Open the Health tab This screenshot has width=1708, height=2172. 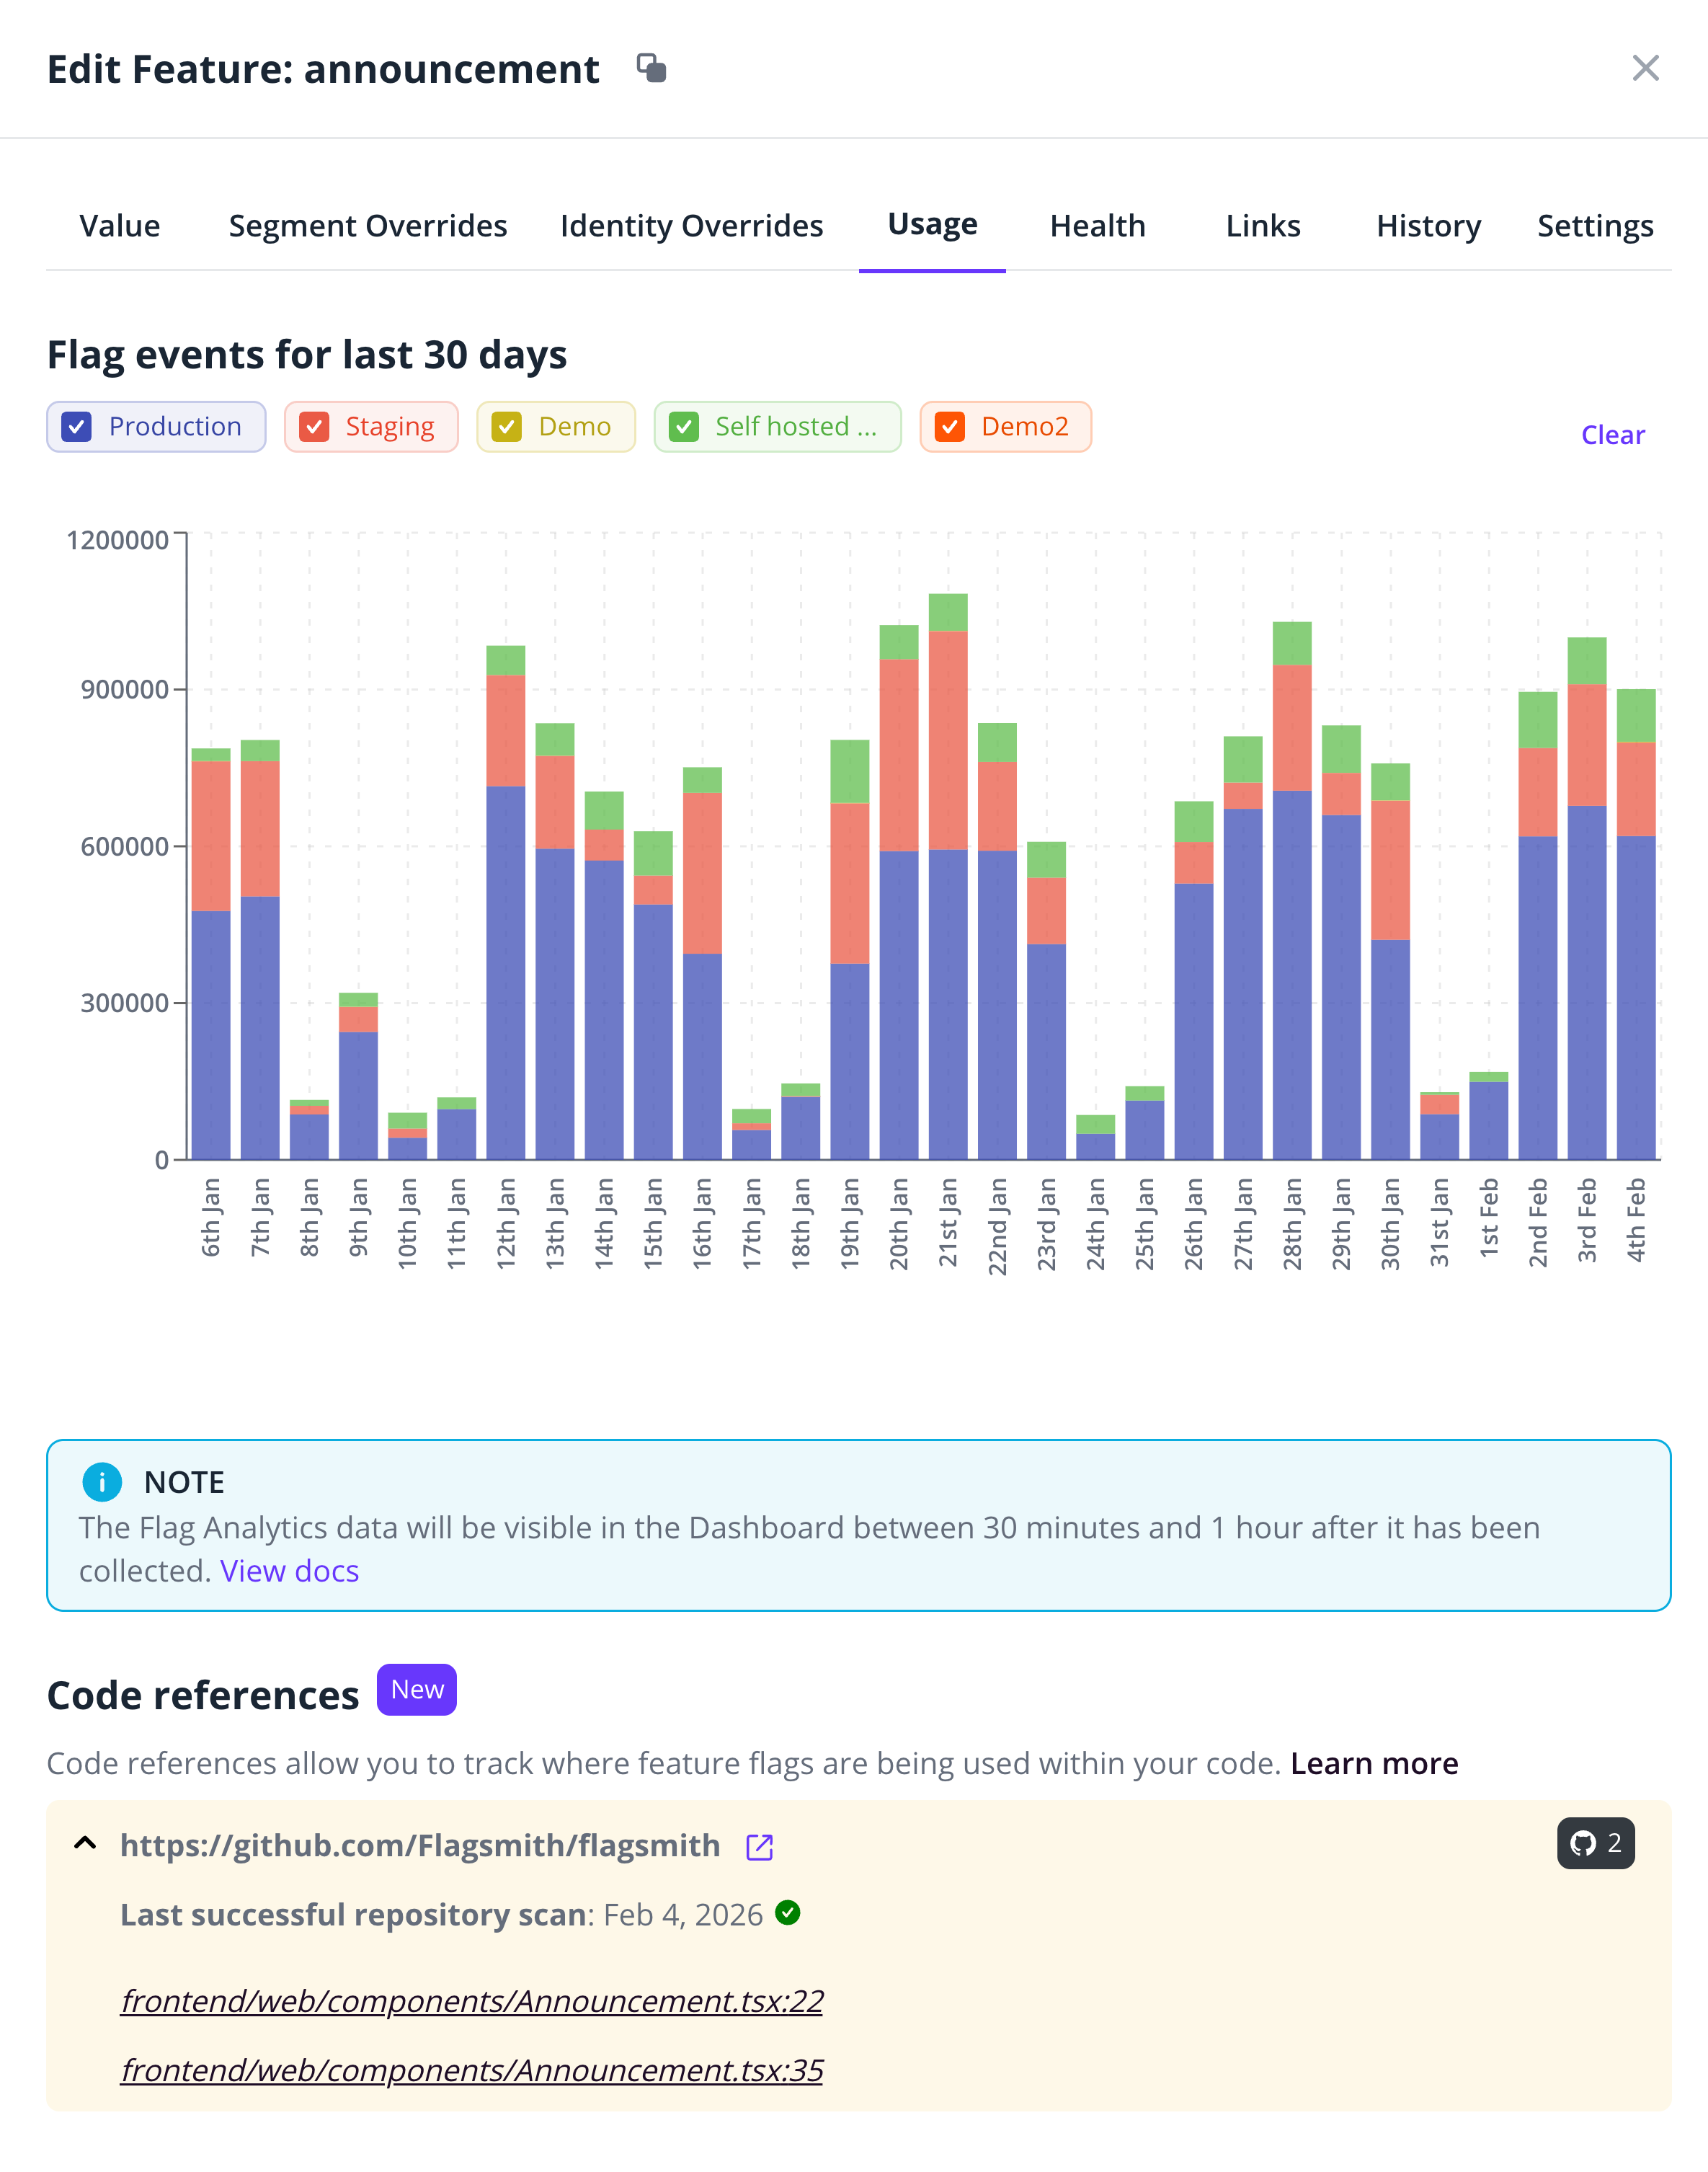tap(1097, 226)
